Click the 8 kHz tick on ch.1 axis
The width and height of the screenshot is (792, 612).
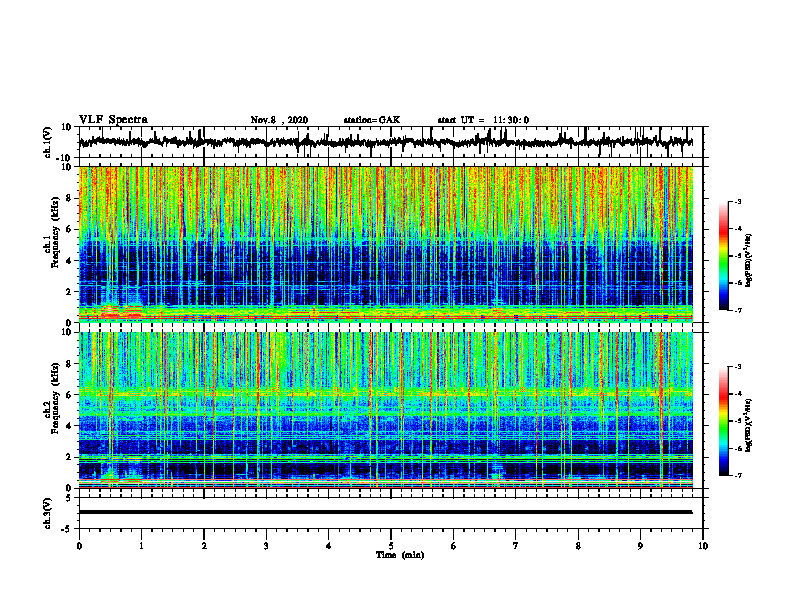(68, 198)
